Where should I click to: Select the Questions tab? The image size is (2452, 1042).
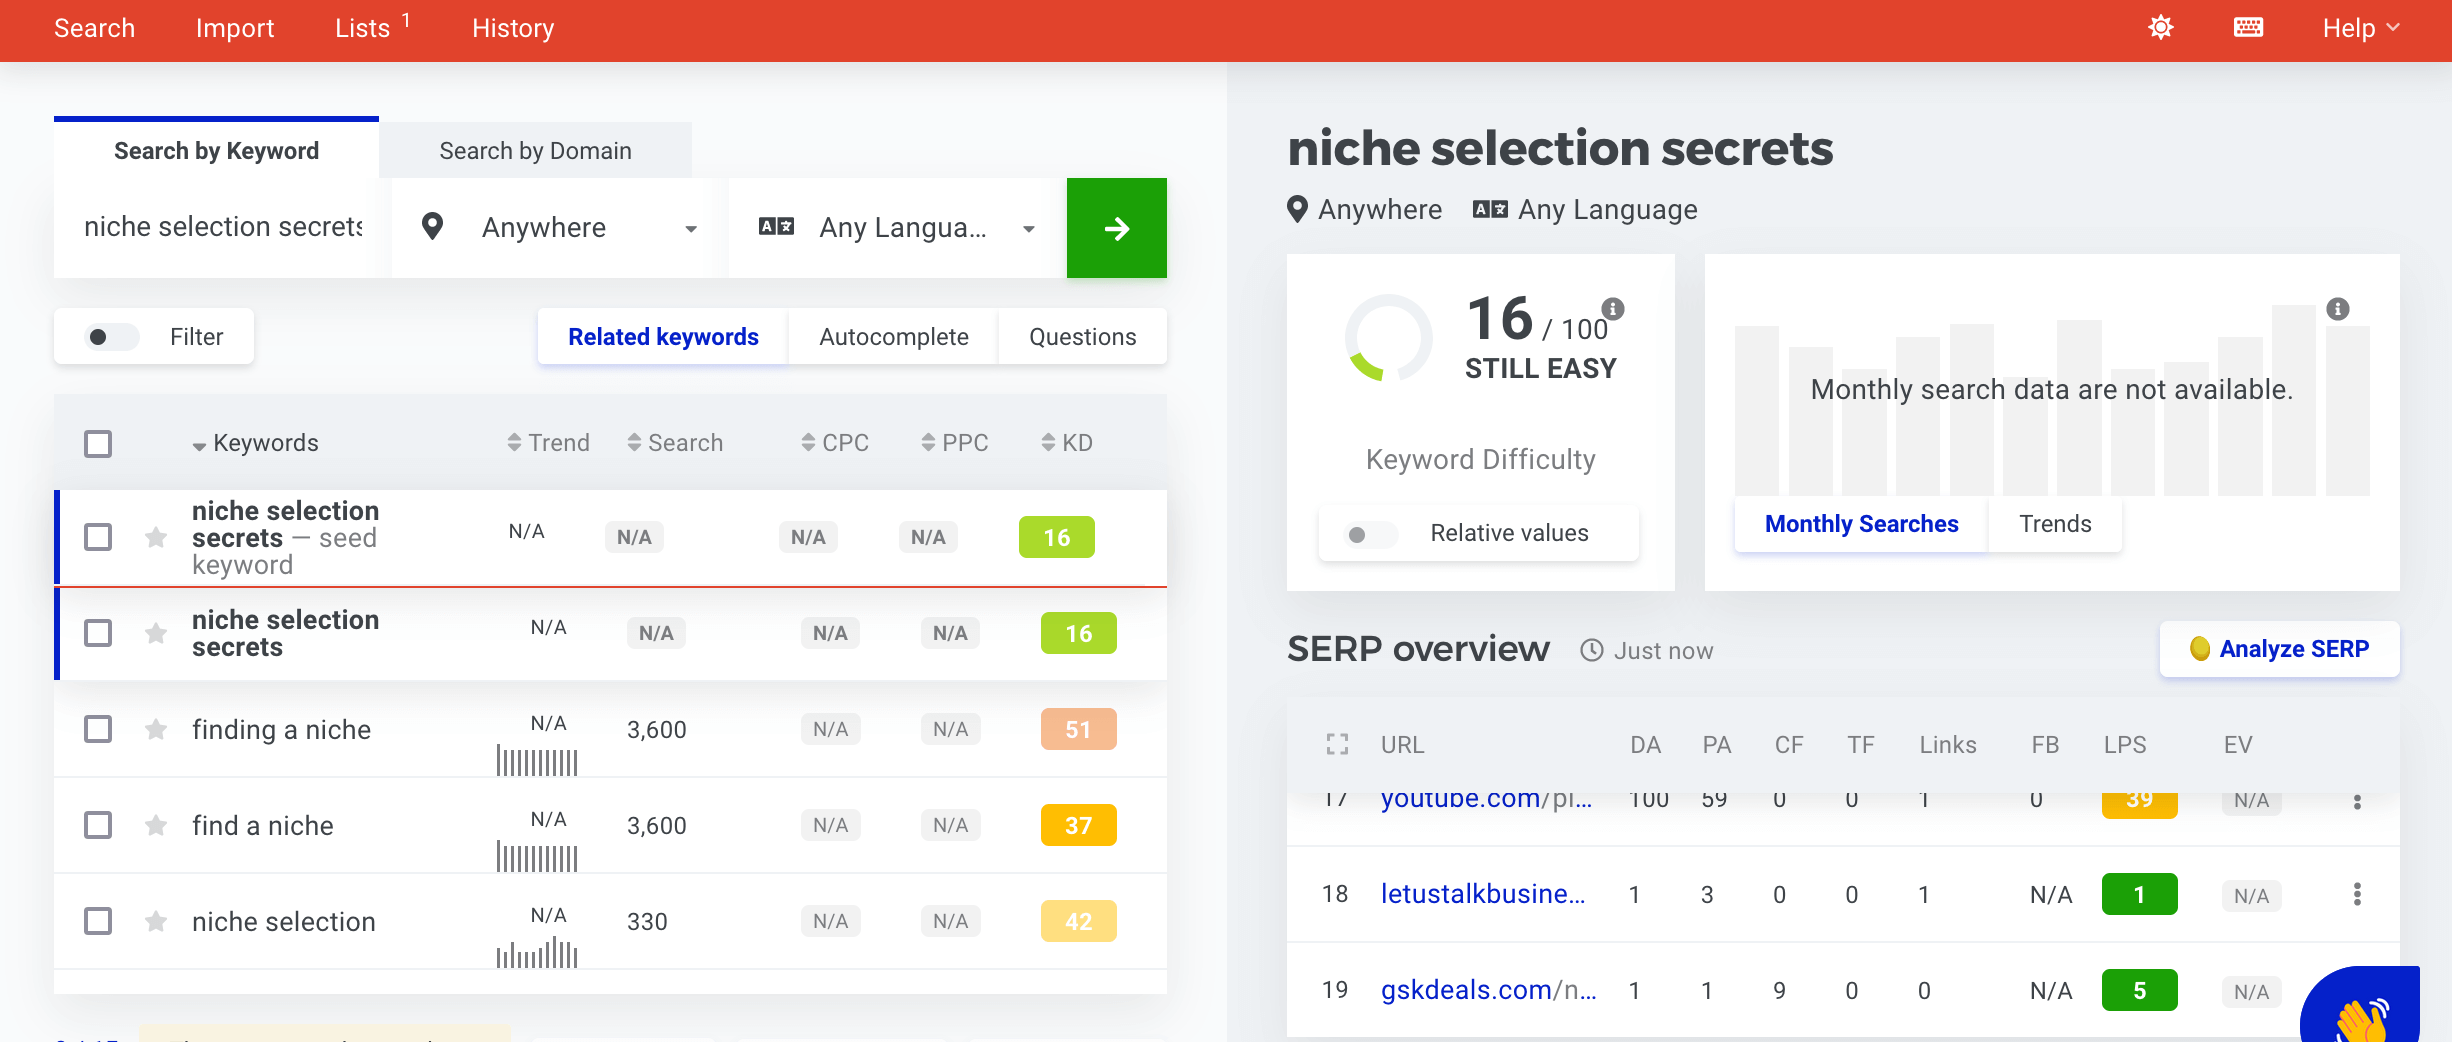[1082, 337]
